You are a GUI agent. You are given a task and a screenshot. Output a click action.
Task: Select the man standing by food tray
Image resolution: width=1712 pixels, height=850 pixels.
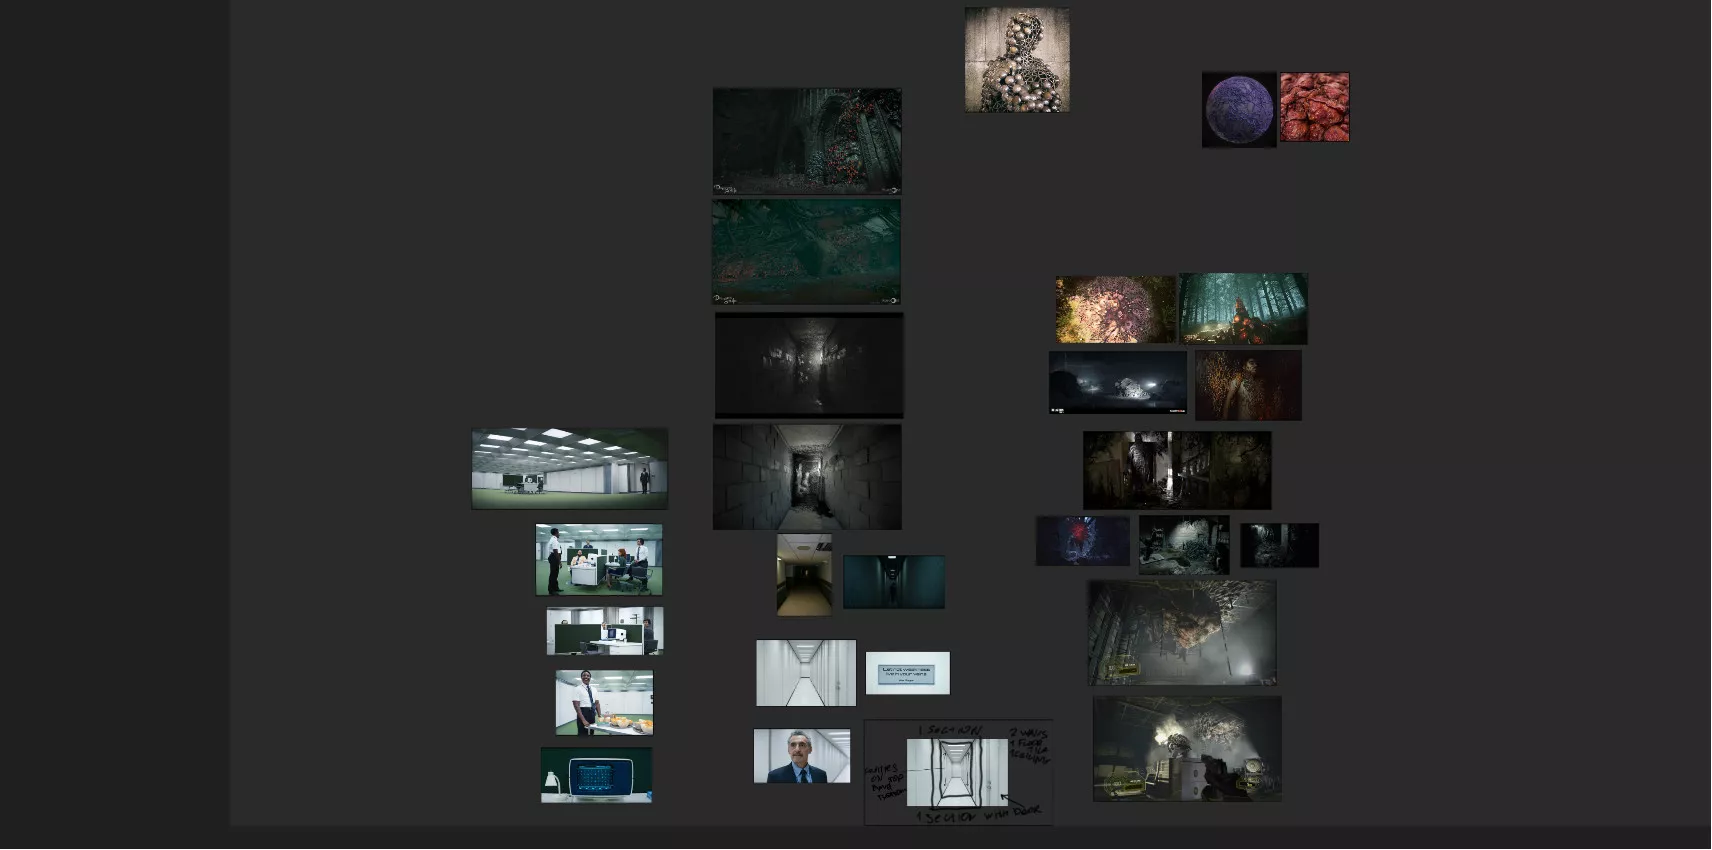[604, 702]
